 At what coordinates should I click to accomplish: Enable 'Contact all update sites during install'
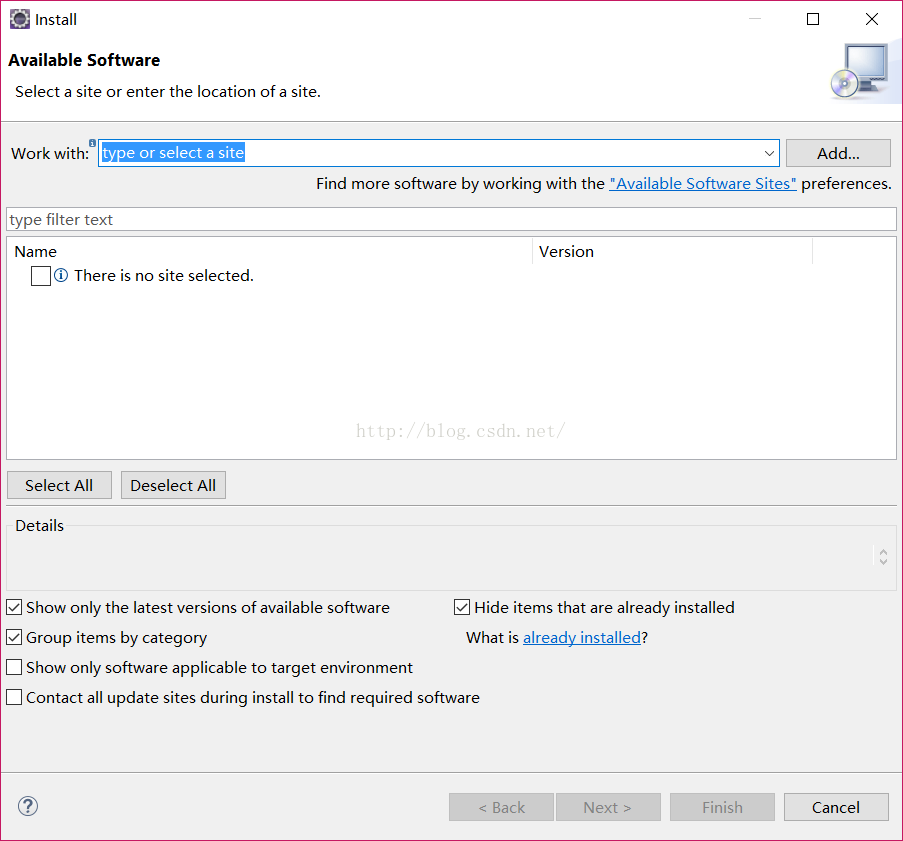coord(14,697)
